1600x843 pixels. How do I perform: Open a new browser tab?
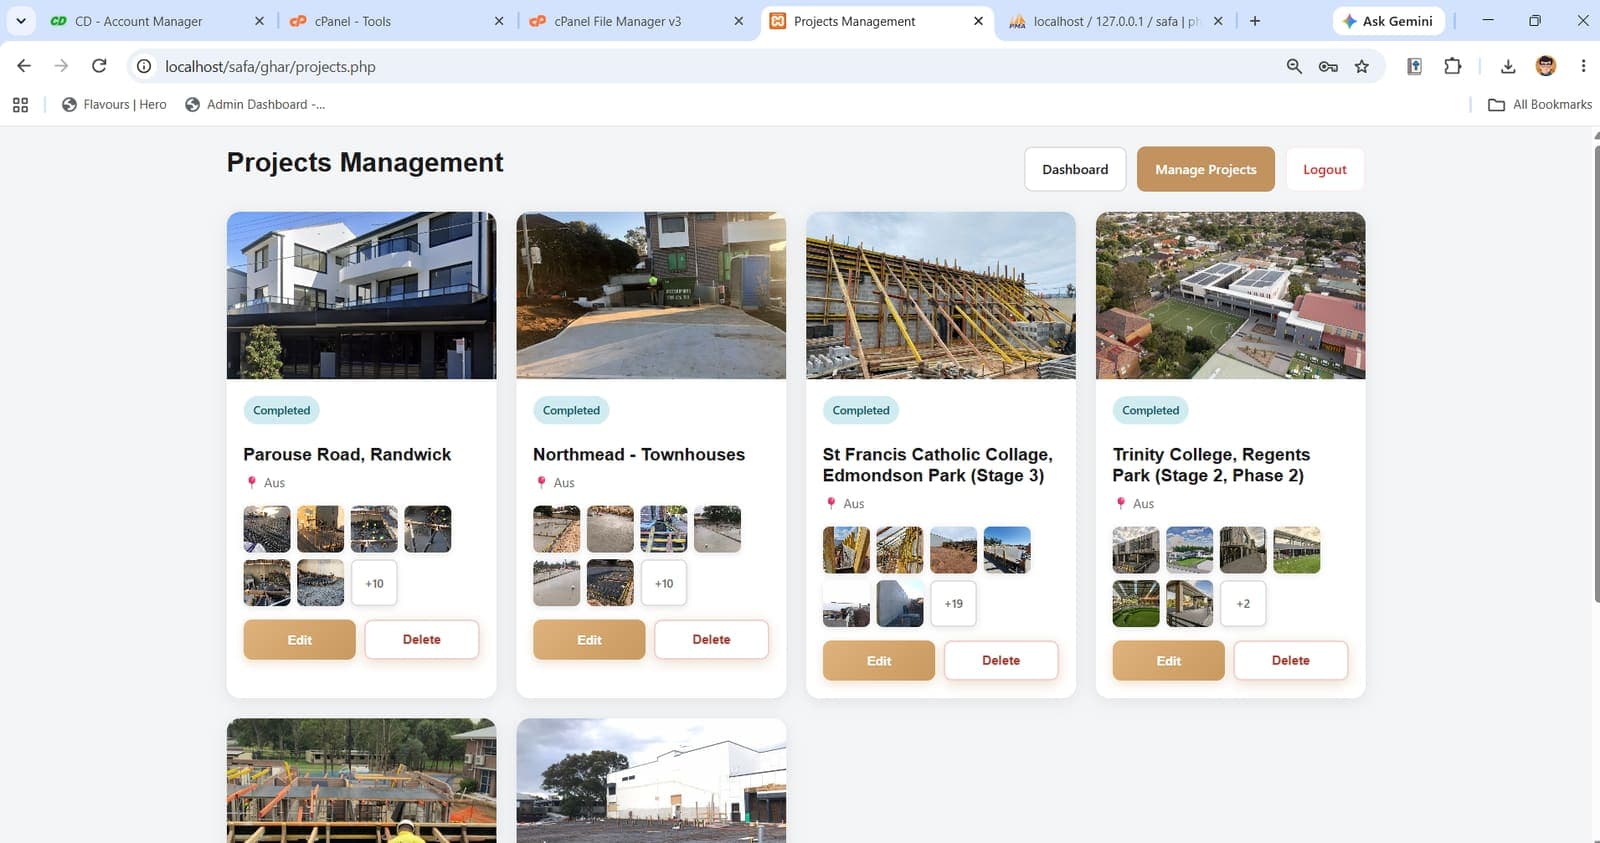[x=1255, y=21]
